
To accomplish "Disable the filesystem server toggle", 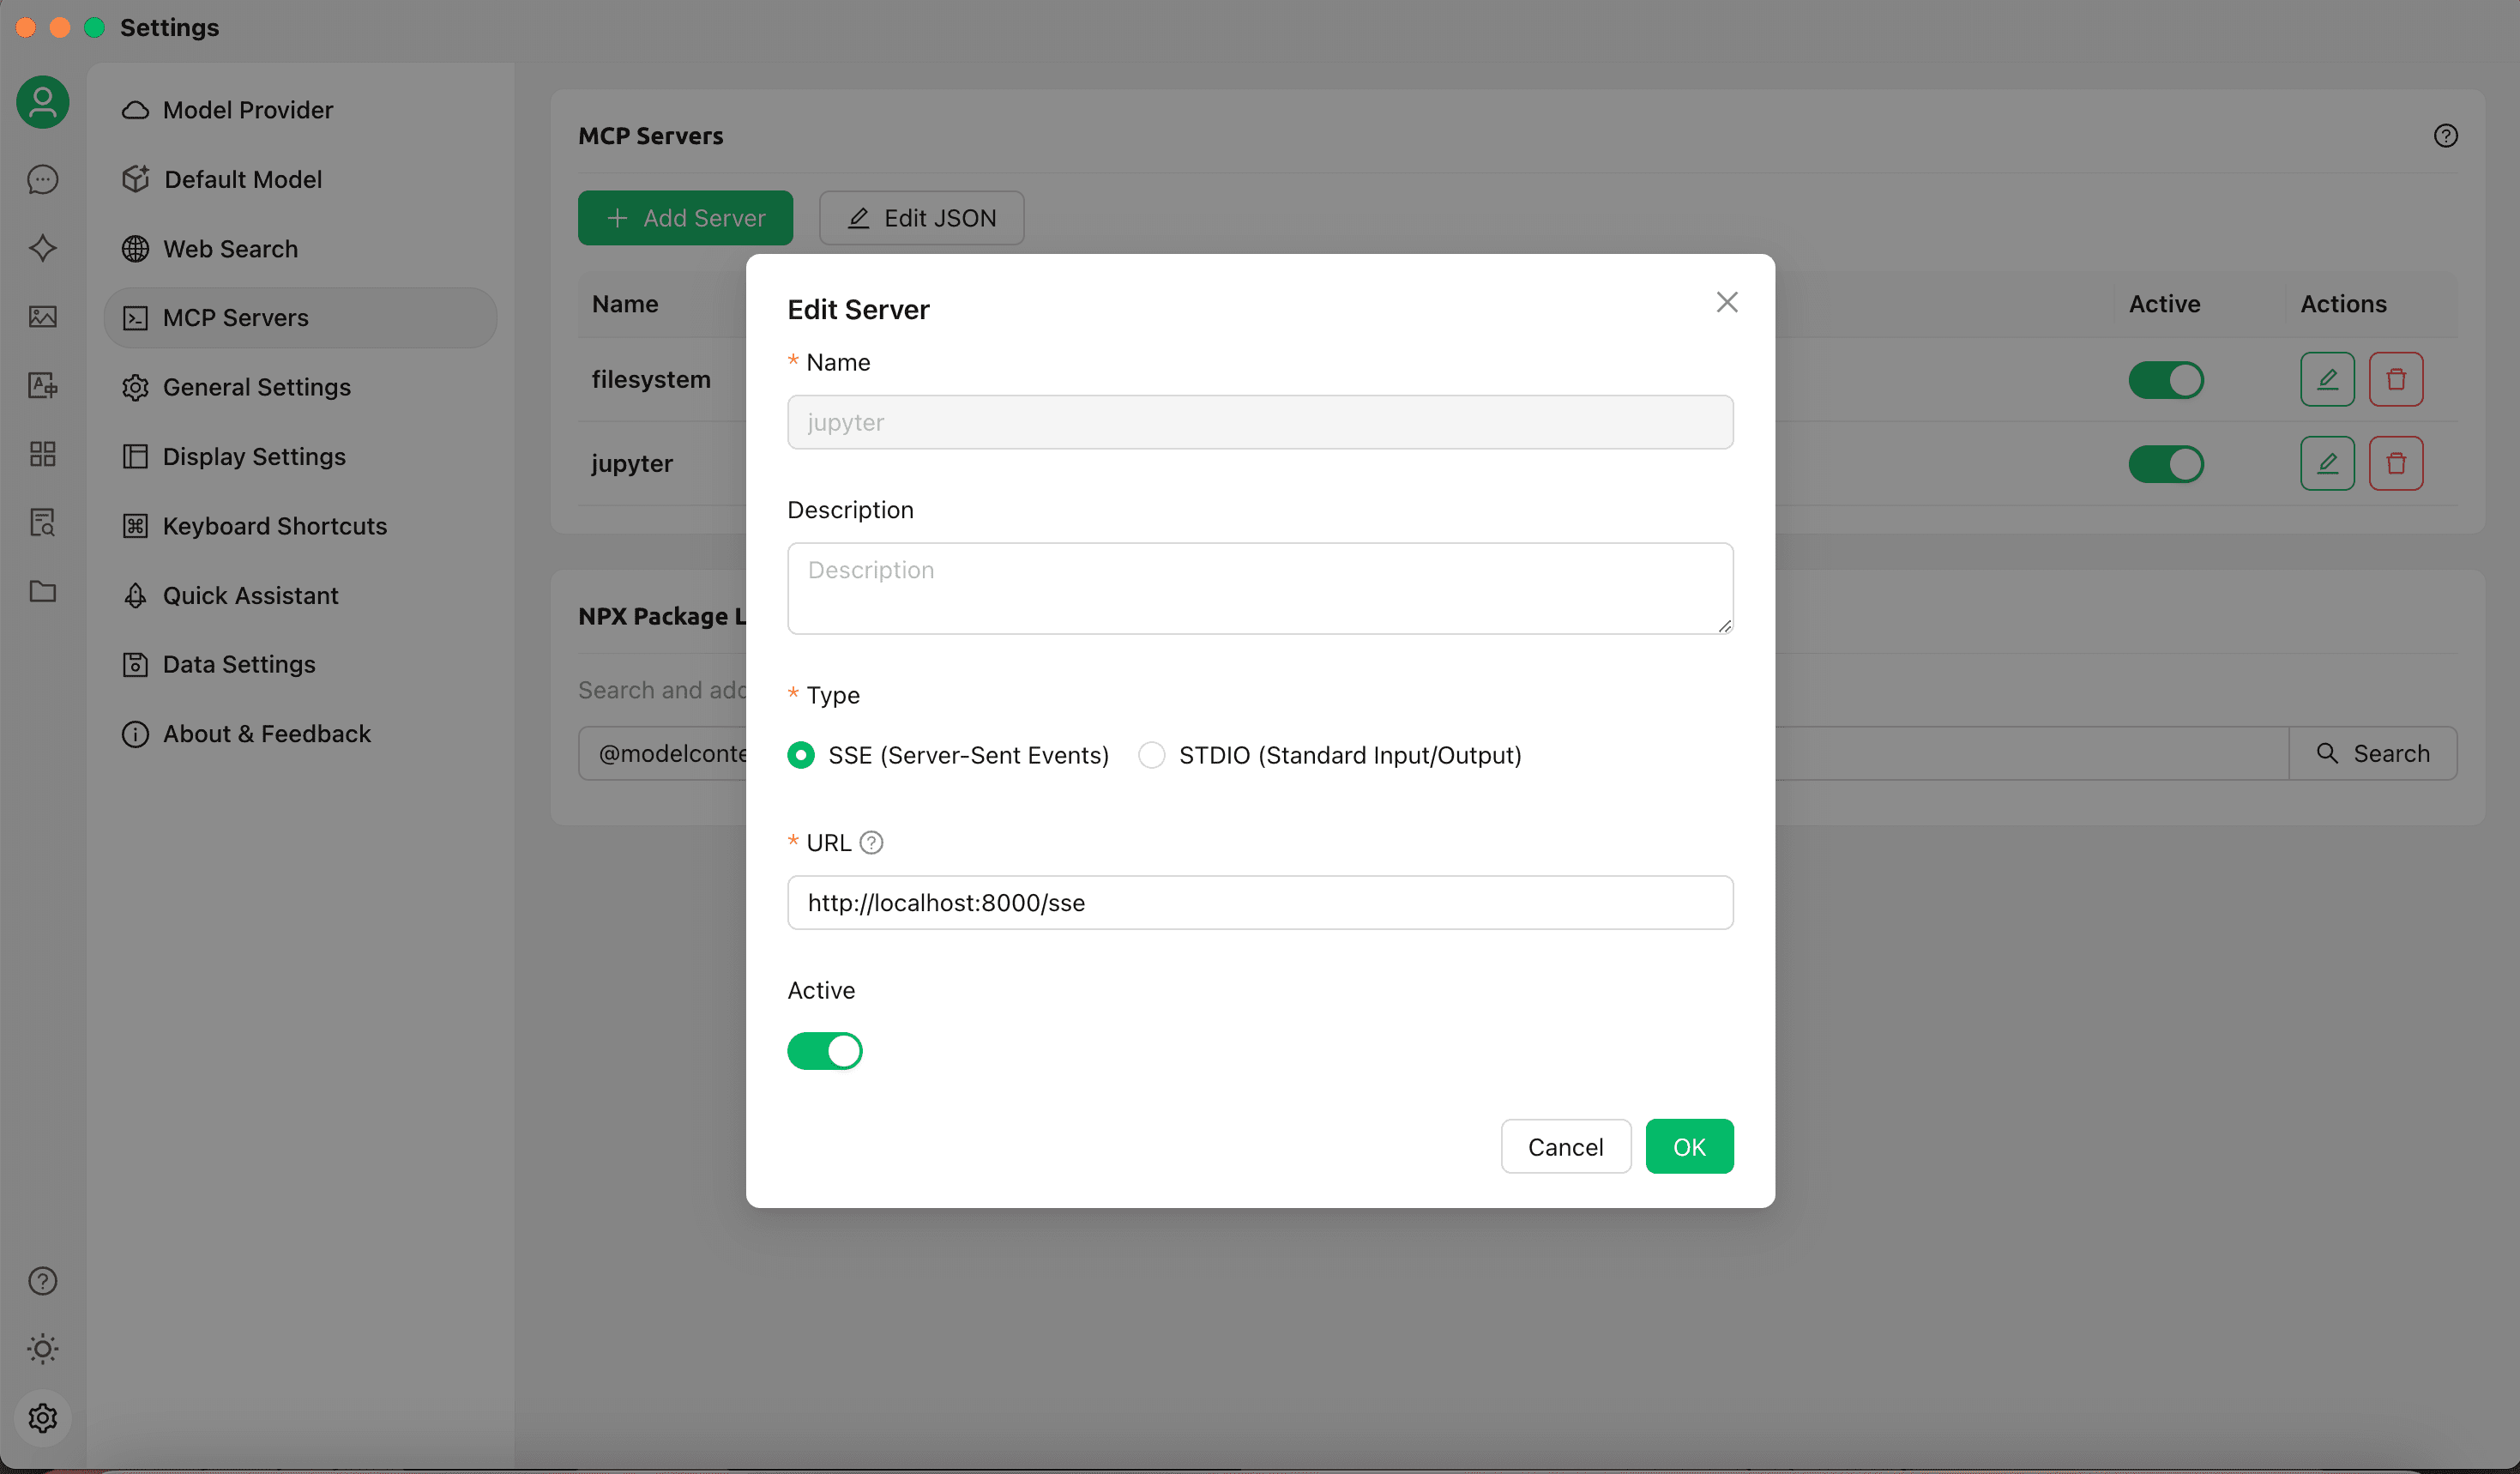I will click(2165, 380).
